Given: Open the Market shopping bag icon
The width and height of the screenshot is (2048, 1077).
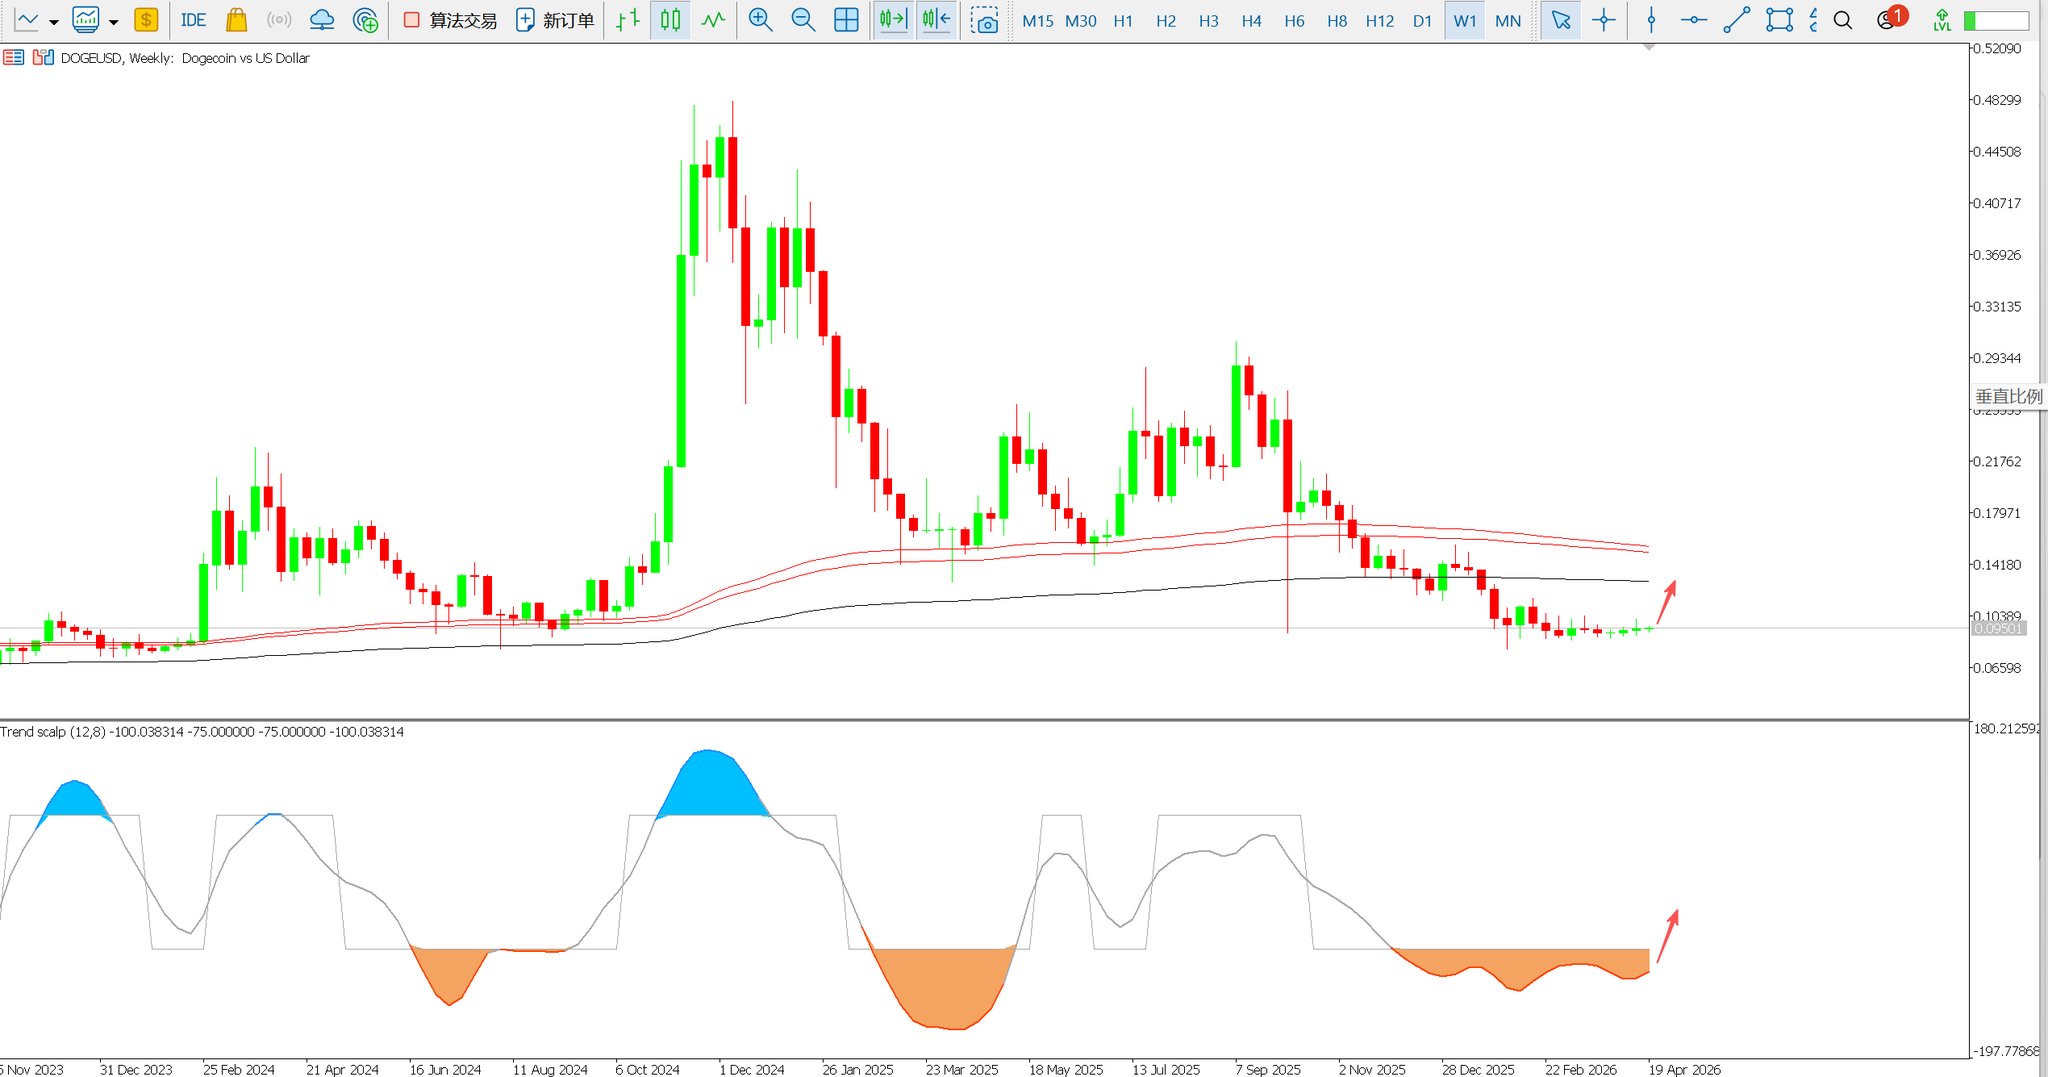Looking at the screenshot, I should (236, 20).
